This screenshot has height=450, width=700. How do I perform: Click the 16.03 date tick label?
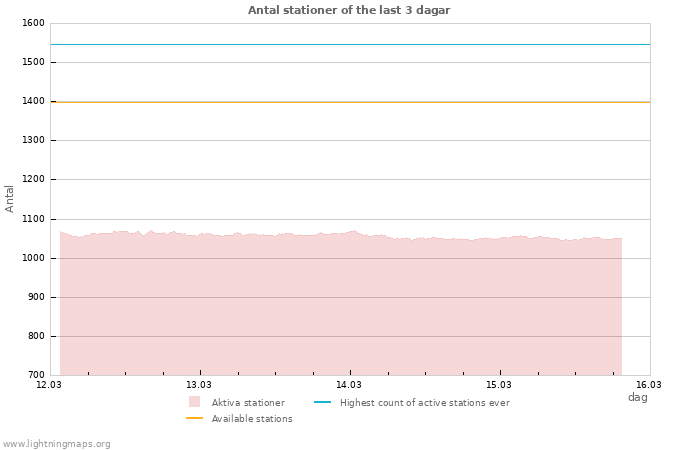coord(649,384)
